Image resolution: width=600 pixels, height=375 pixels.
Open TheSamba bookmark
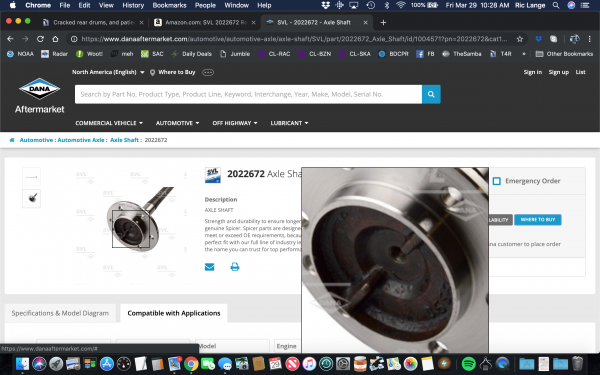coord(461,54)
